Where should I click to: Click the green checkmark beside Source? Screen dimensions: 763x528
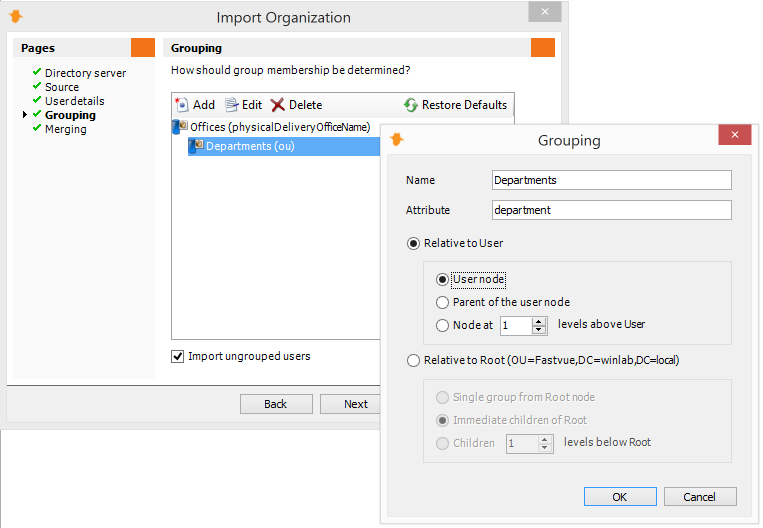coord(37,86)
